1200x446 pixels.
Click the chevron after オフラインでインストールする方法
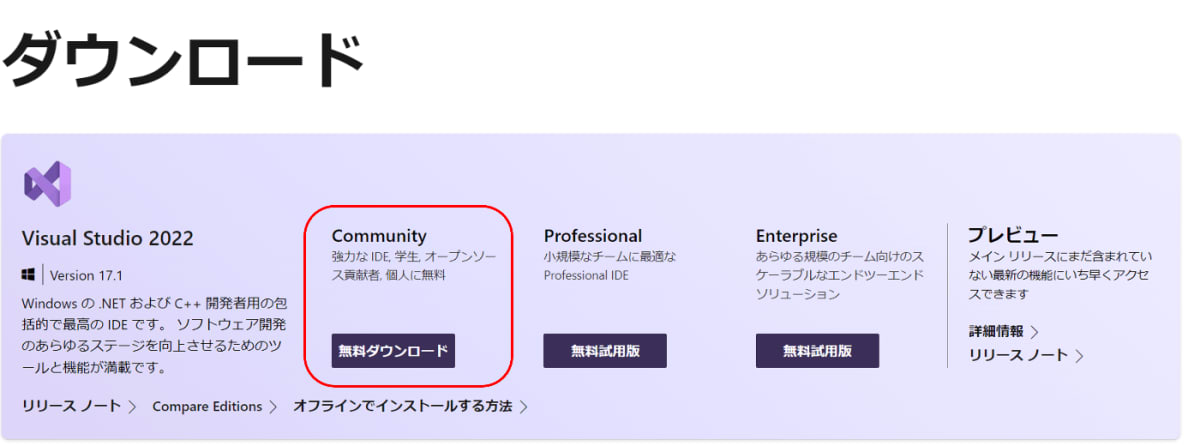[x=523, y=407]
